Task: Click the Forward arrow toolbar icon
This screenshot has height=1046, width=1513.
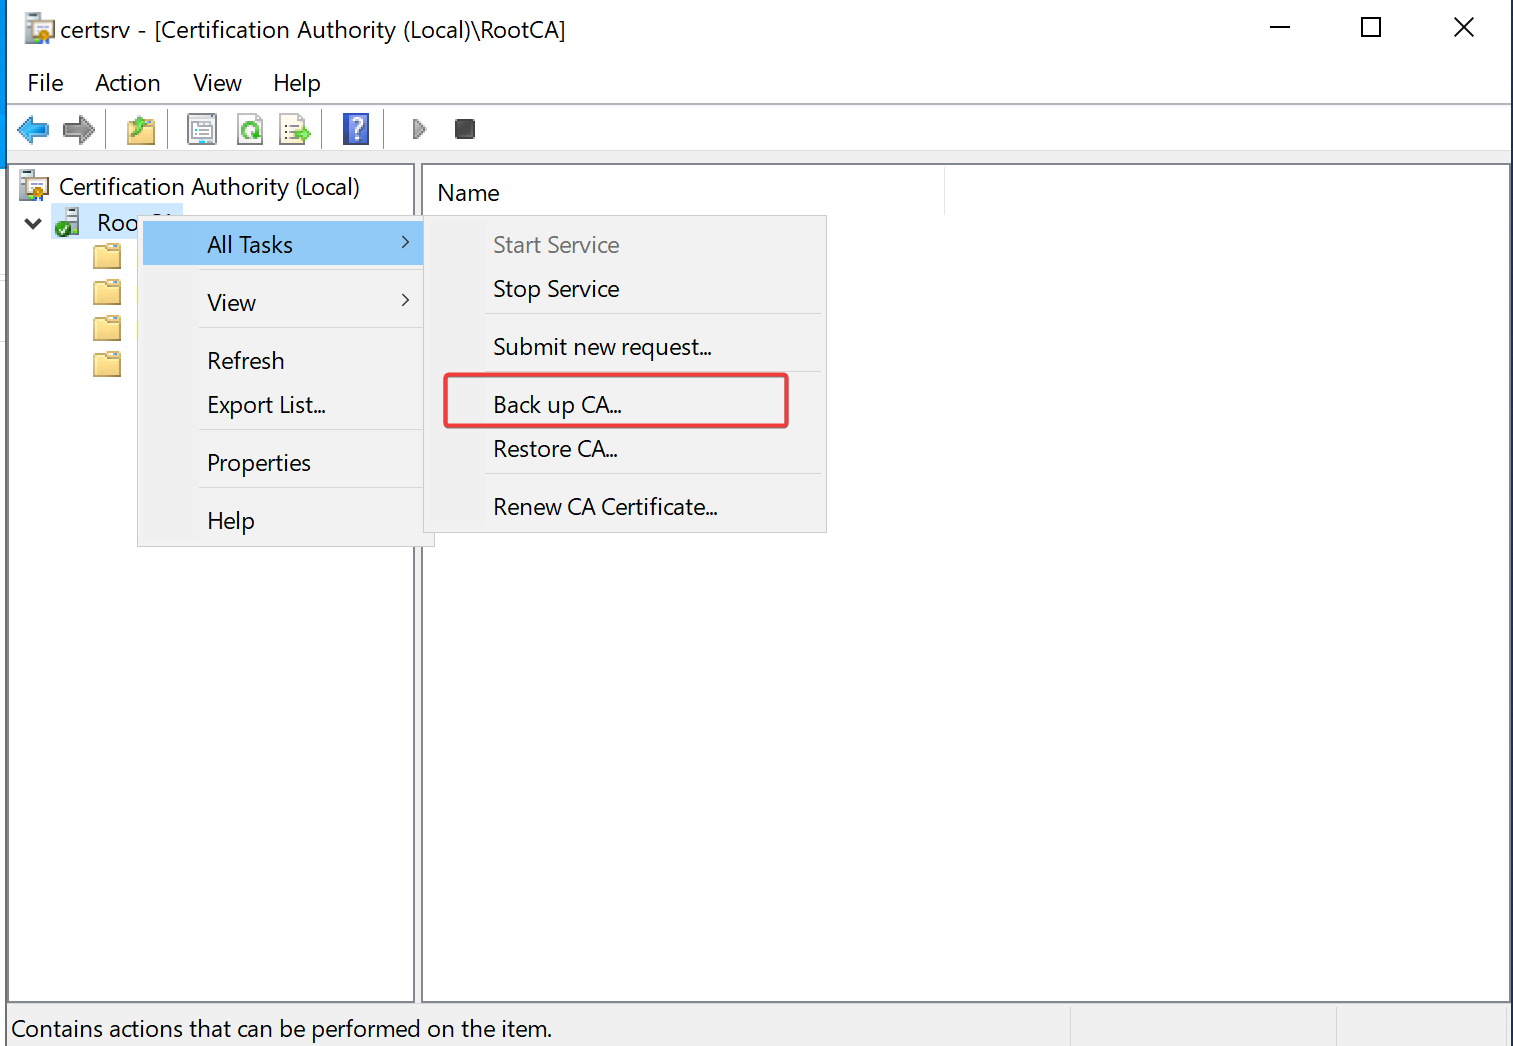Action: tap(78, 129)
